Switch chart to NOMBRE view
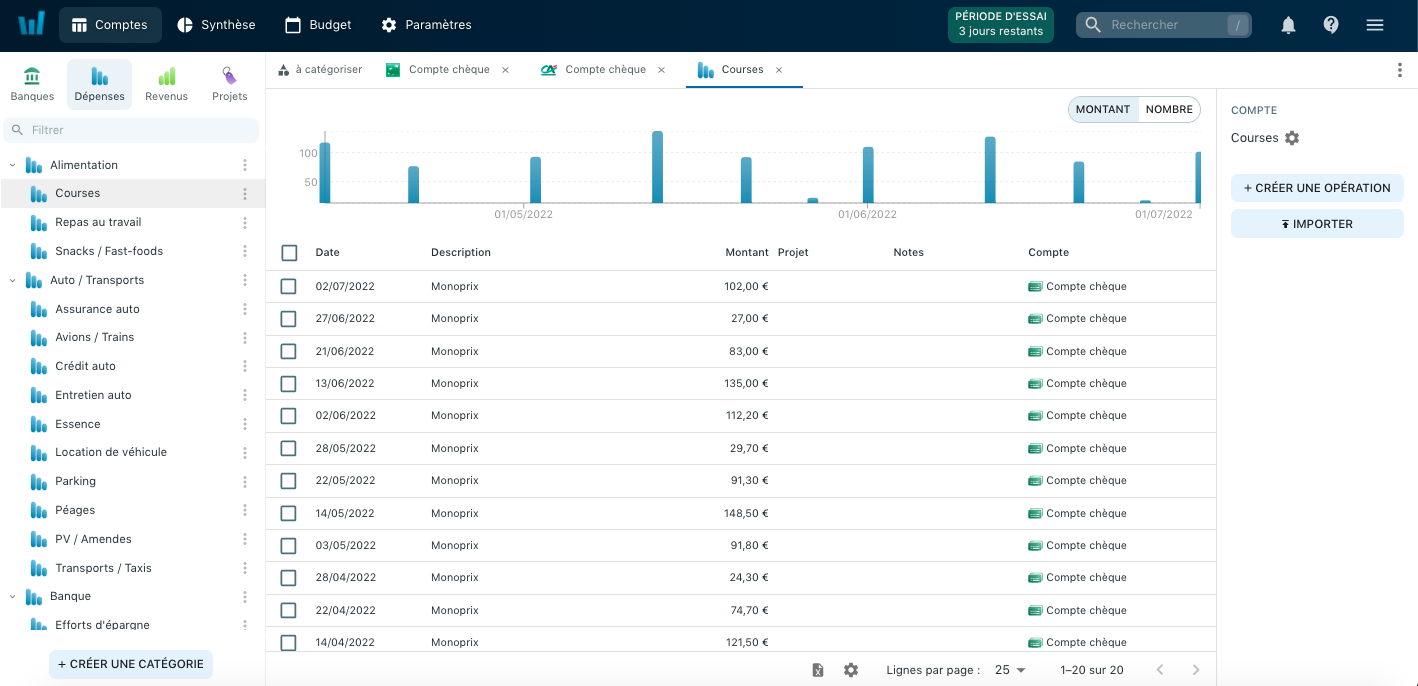1418x686 pixels. [x=1169, y=110]
